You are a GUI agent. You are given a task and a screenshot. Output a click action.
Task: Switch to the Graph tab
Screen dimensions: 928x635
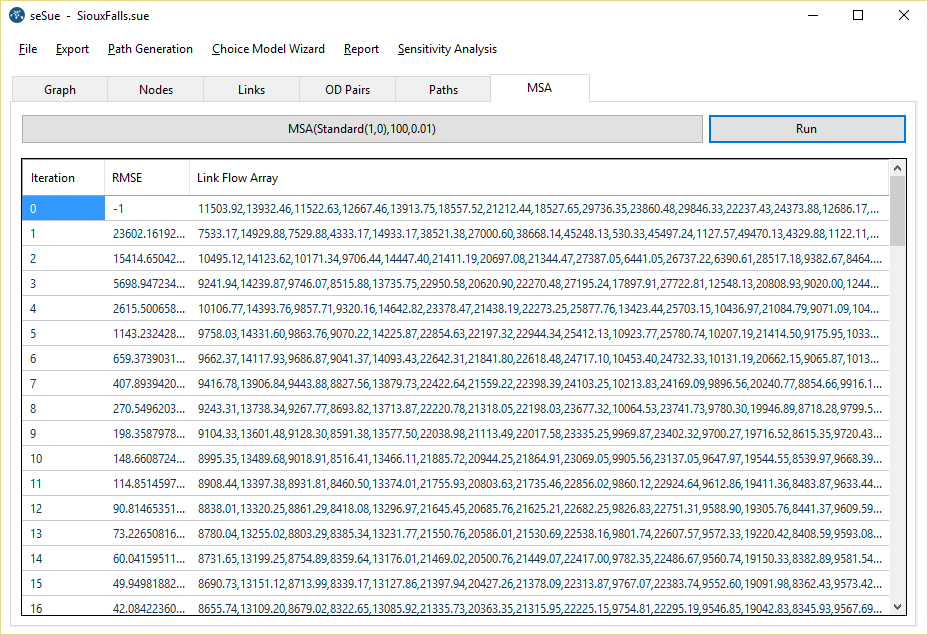pos(60,89)
